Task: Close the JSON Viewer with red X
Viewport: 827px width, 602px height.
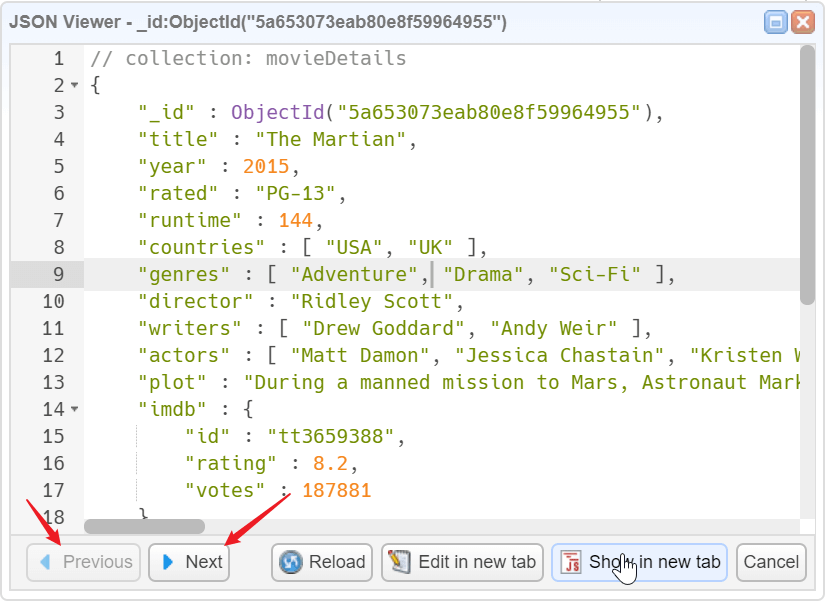Action: coord(803,23)
